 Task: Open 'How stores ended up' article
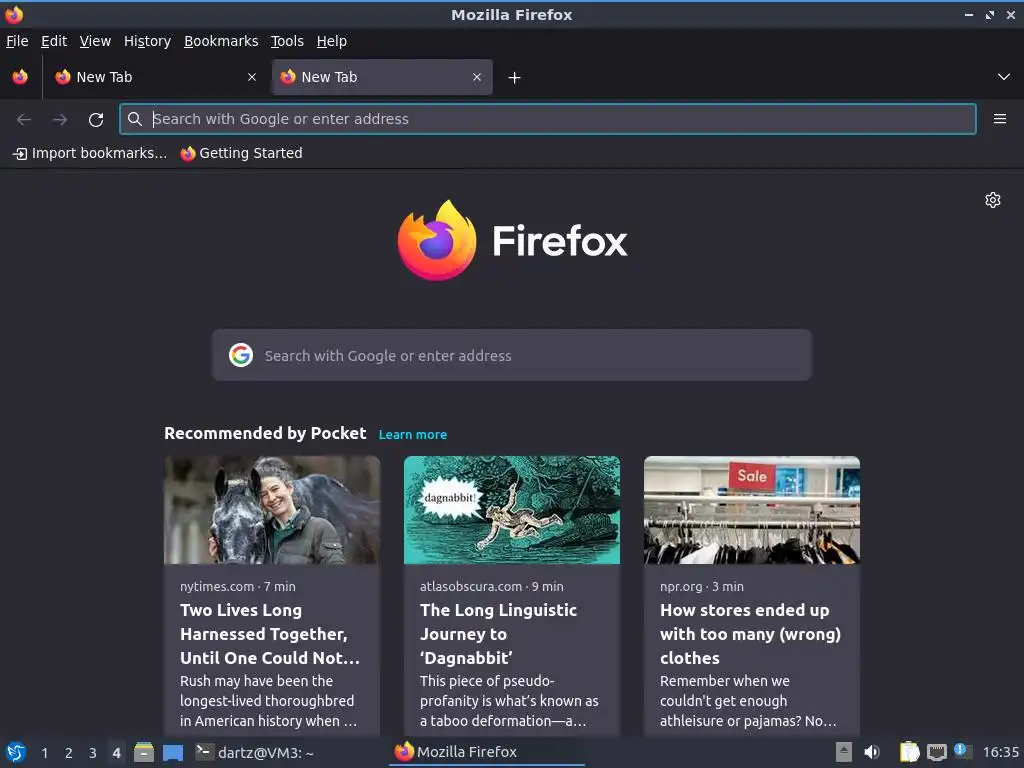(x=750, y=633)
